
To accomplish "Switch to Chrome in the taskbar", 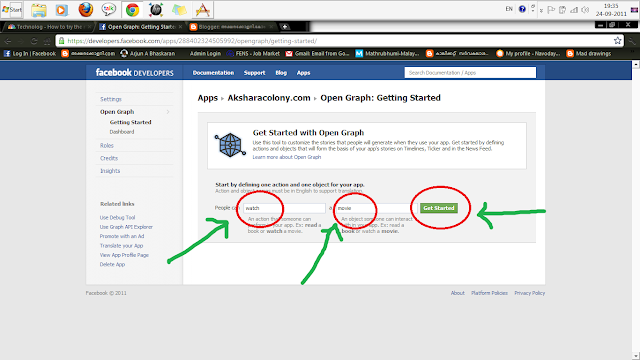I will click(132, 10).
